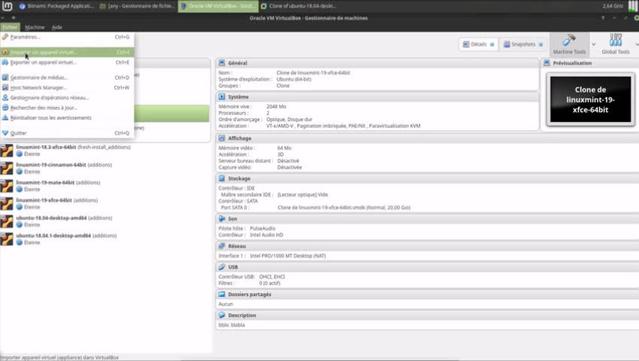Switch to jany Gestionnaire de fichiers window
The image size is (639, 361).
137,6
